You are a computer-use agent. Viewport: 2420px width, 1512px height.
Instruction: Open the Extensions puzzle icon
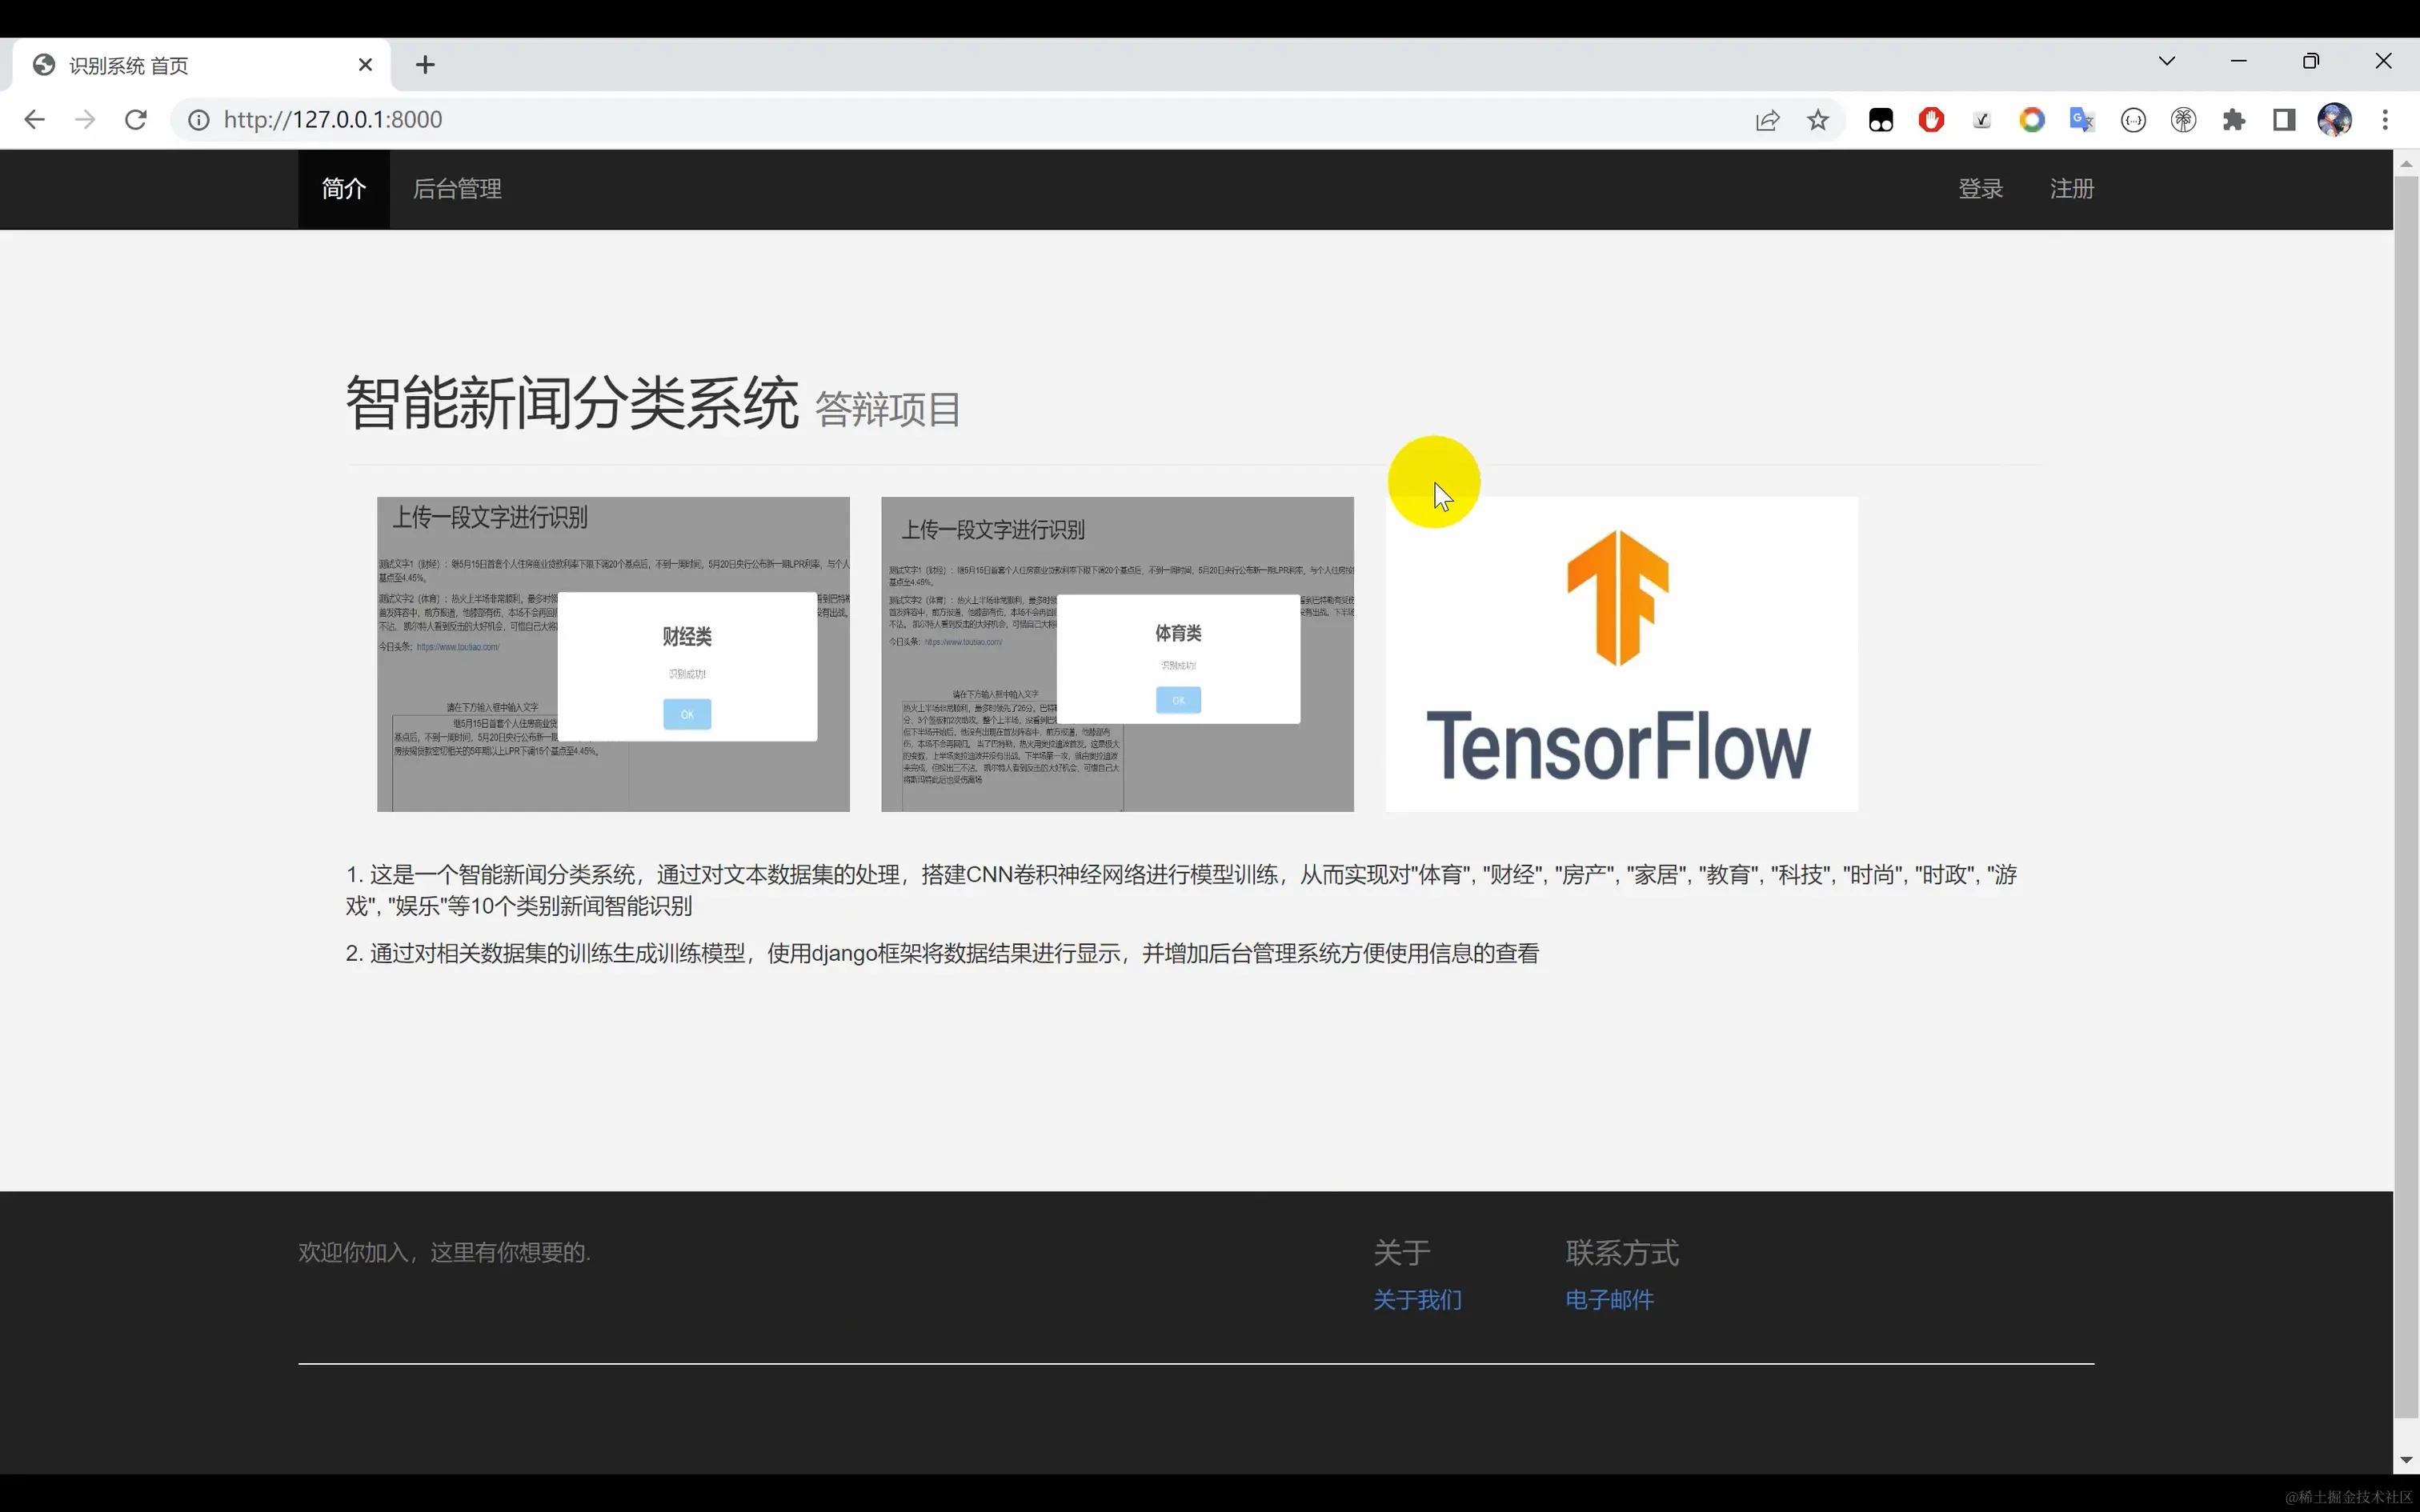pyautogui.click(x=2233, y=120)
